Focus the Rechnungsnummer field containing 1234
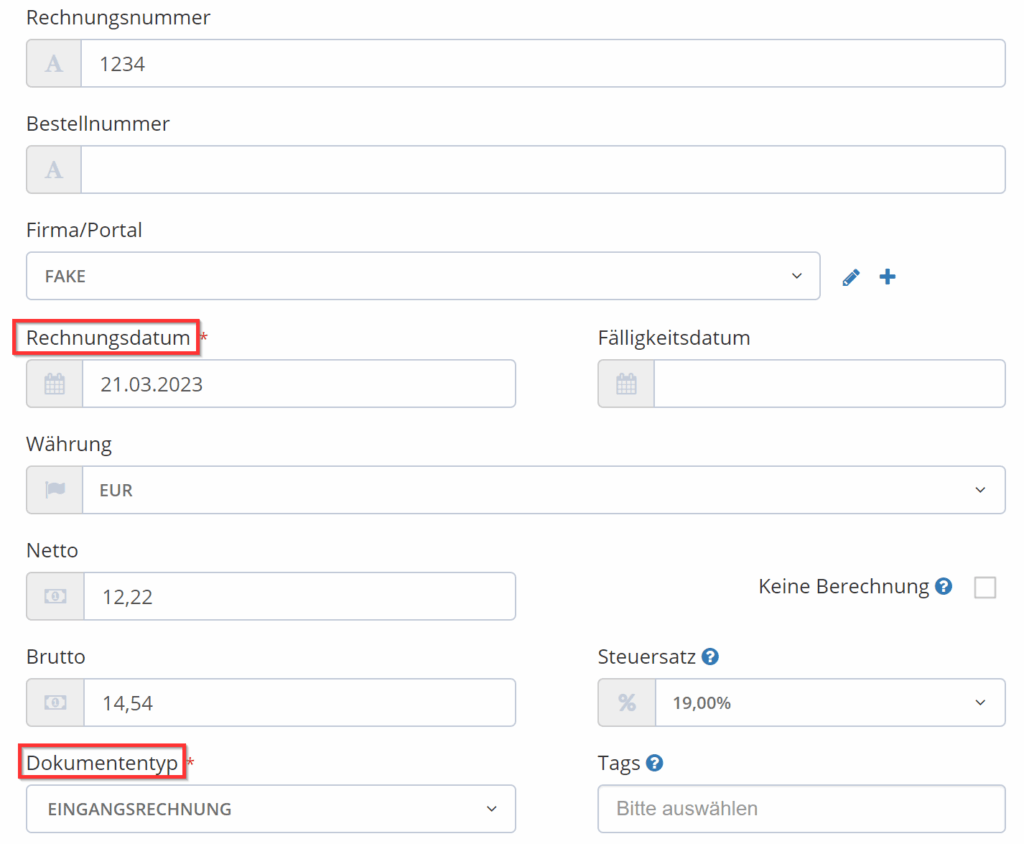Screen dimensions: 1024x844 pos(543,63)
